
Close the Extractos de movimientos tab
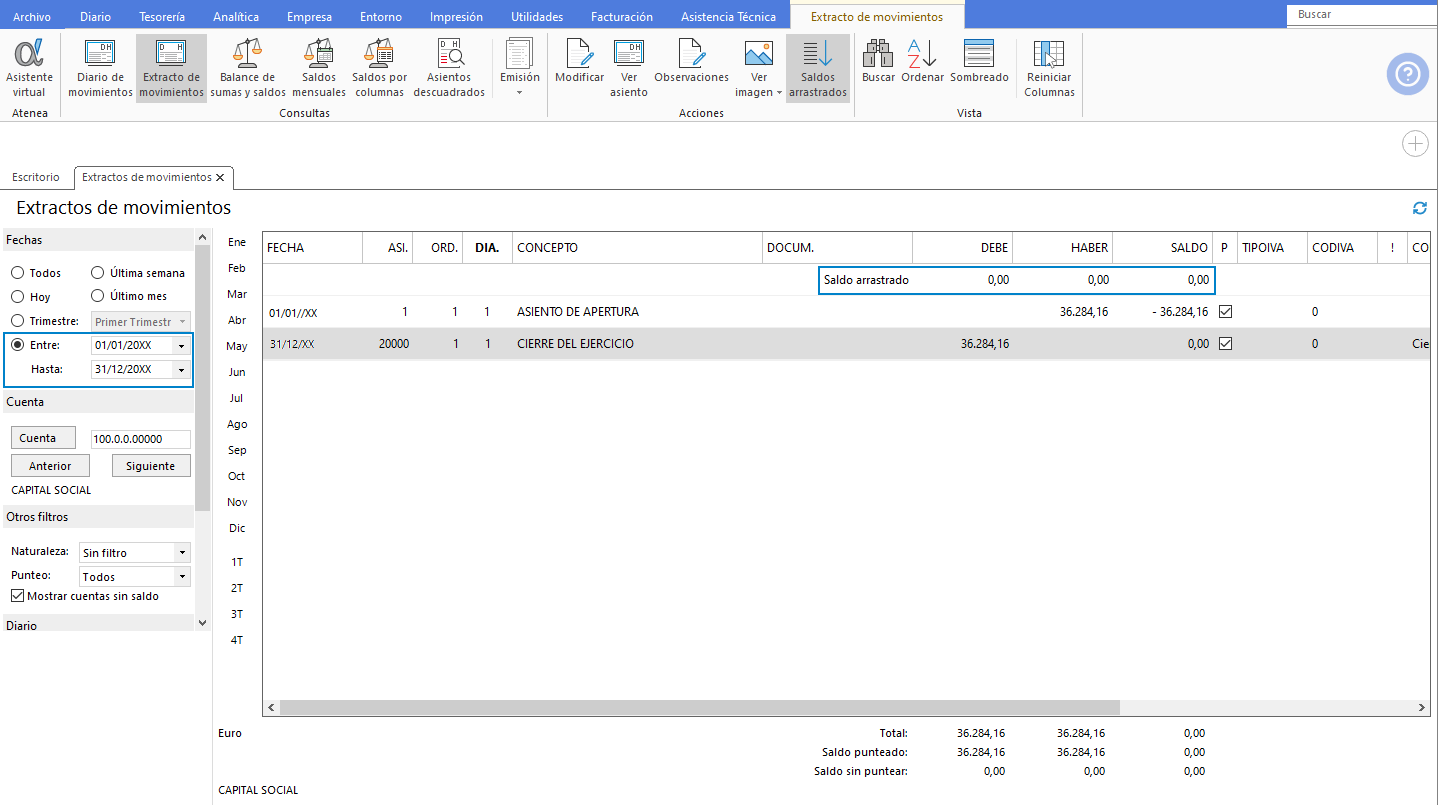point(220,177)
